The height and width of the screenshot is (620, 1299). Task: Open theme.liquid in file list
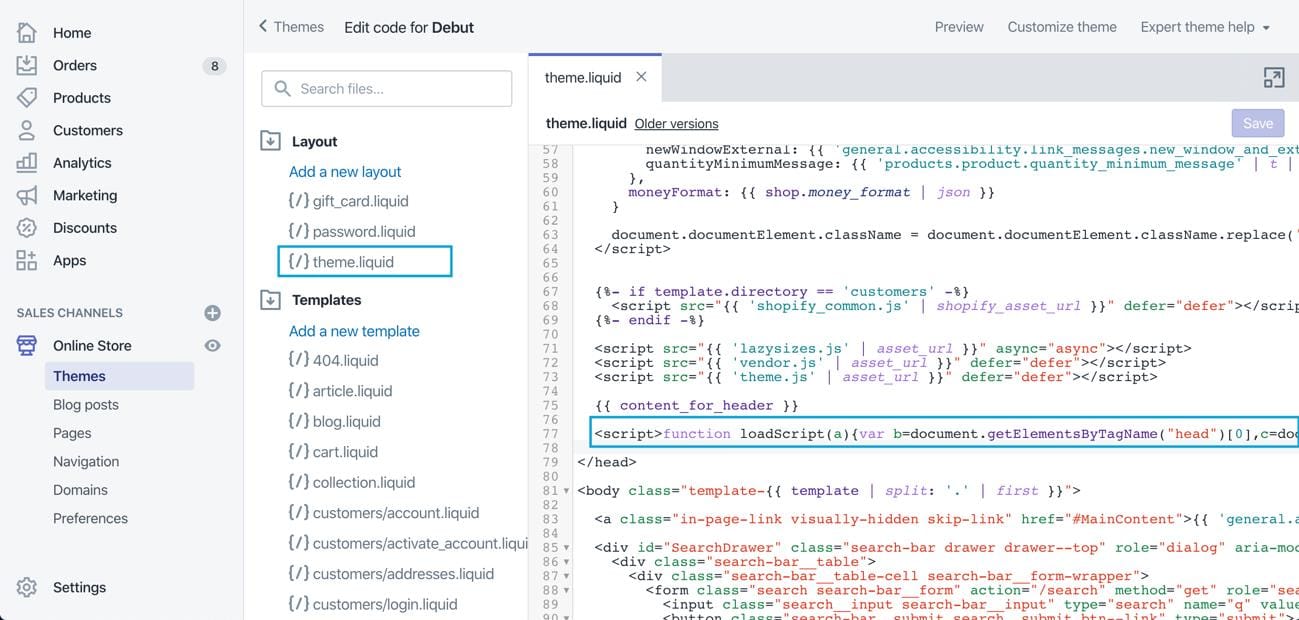click(x=365, y=262)
